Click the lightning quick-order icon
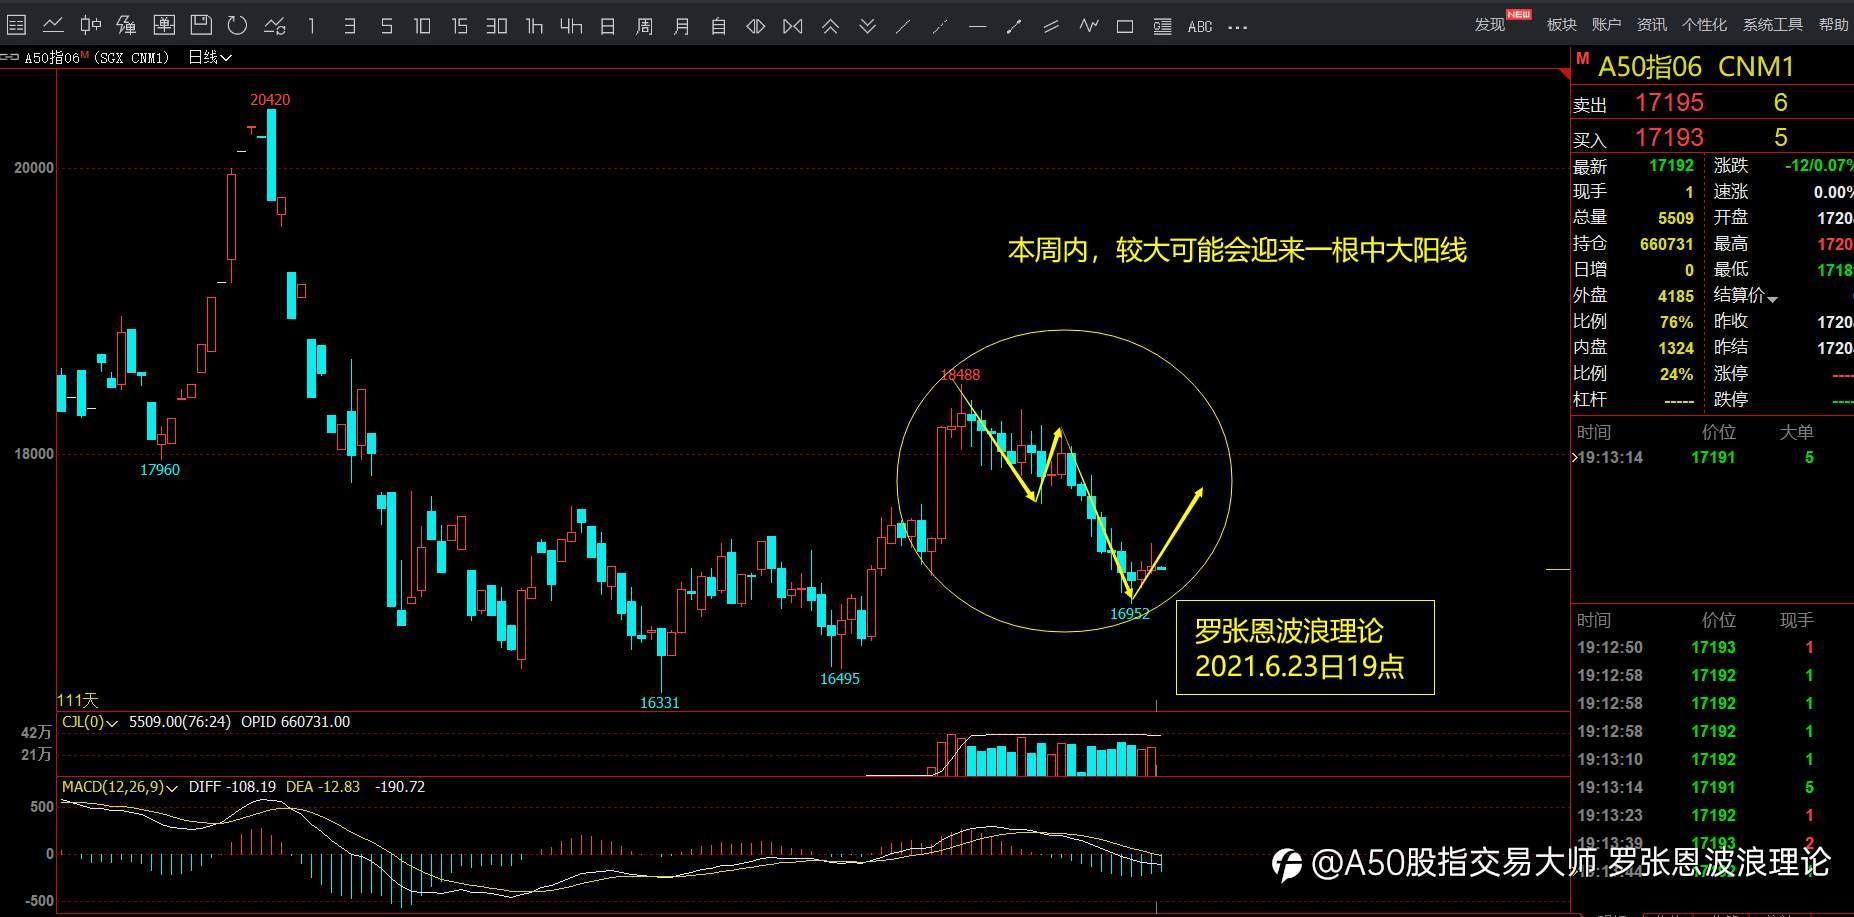This screenshot has width=1854, height=917. pyautogui.click(x=127, y=26)
